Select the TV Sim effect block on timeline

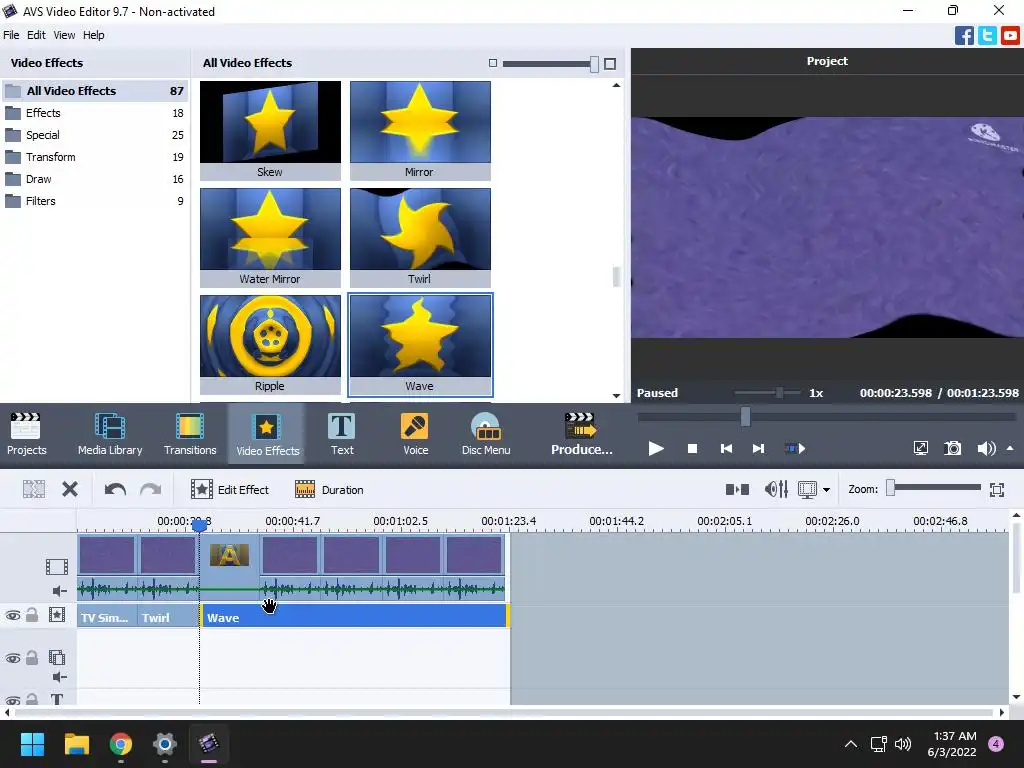[107, 616]
